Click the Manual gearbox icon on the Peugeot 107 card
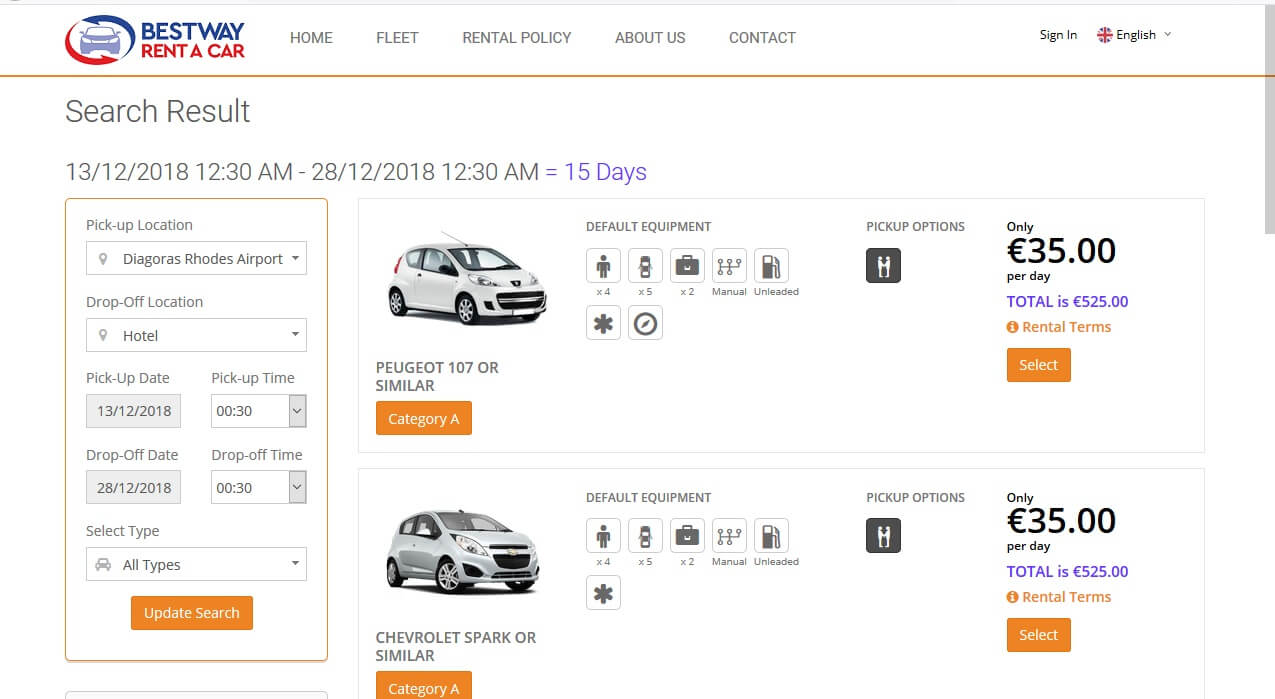The width and height of the screenshot is (1275, 699). point(729,266)
